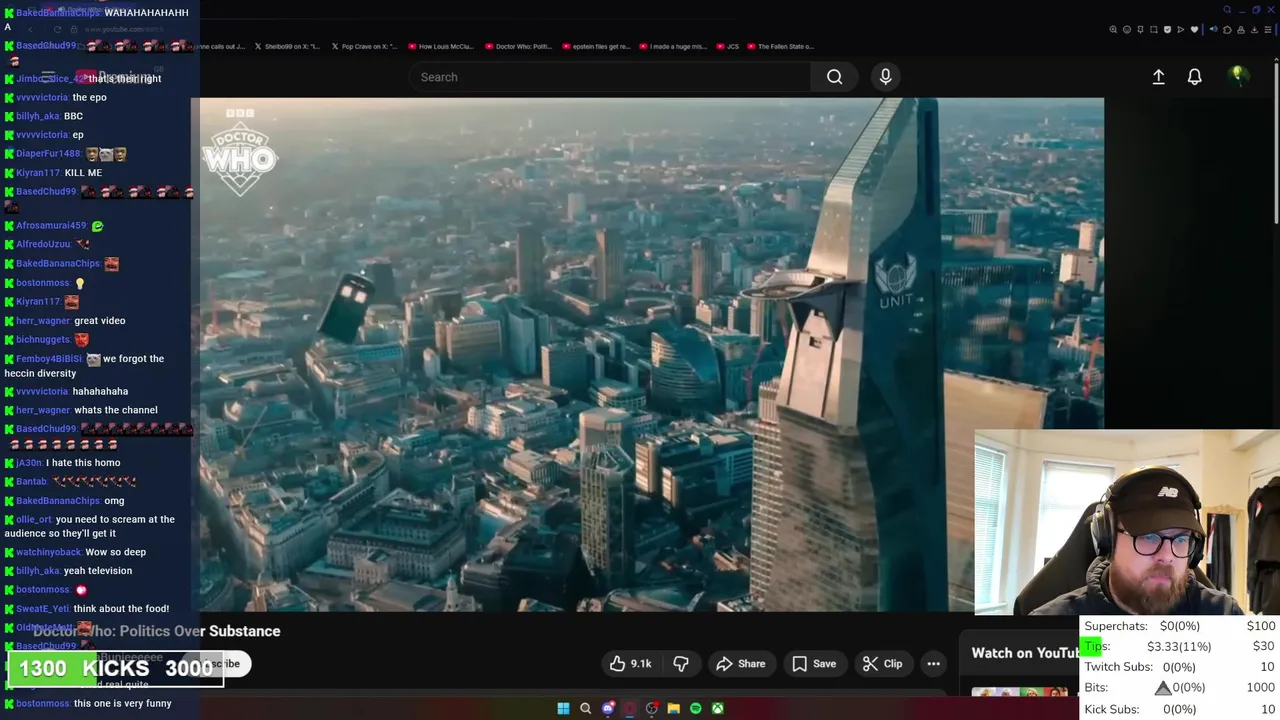This screenshot has height=720, width=1280.
Task: Open the Windows Start button
Action: pyautogui.click(x=563, y=708)
